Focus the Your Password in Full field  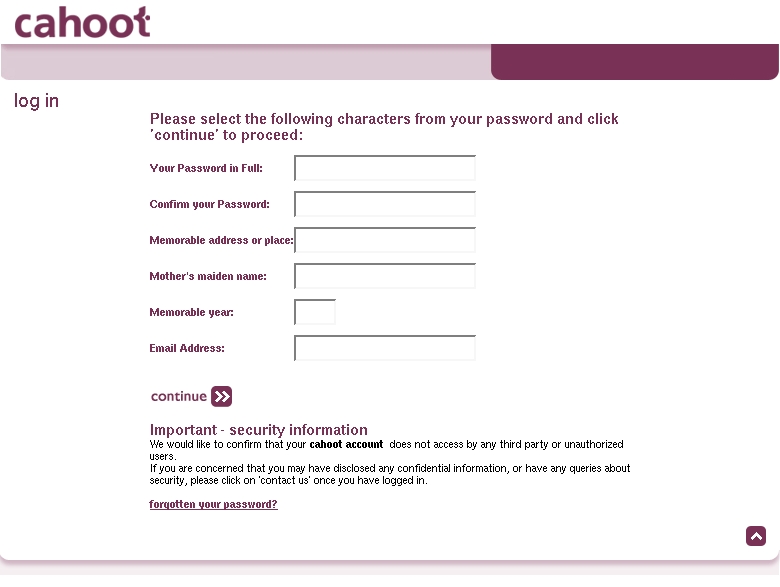point(385,168)
